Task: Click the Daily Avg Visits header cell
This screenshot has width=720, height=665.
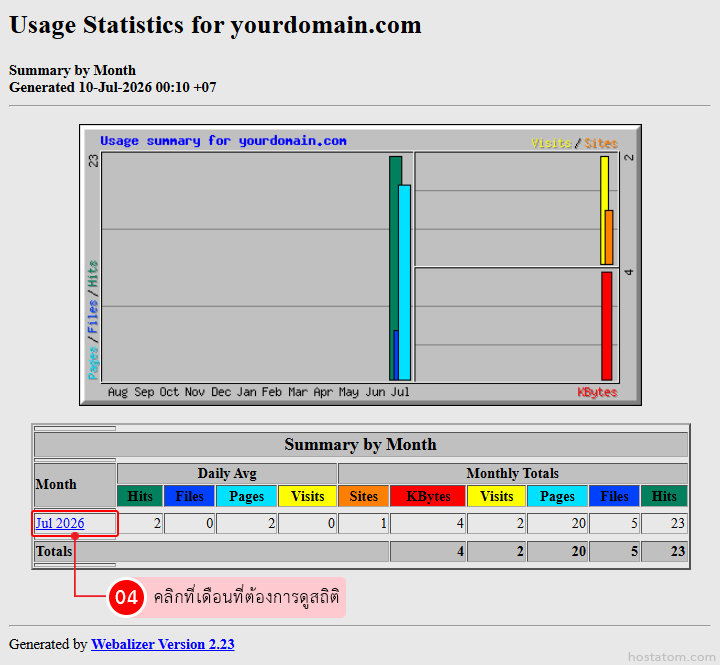Action: (307, 496)
